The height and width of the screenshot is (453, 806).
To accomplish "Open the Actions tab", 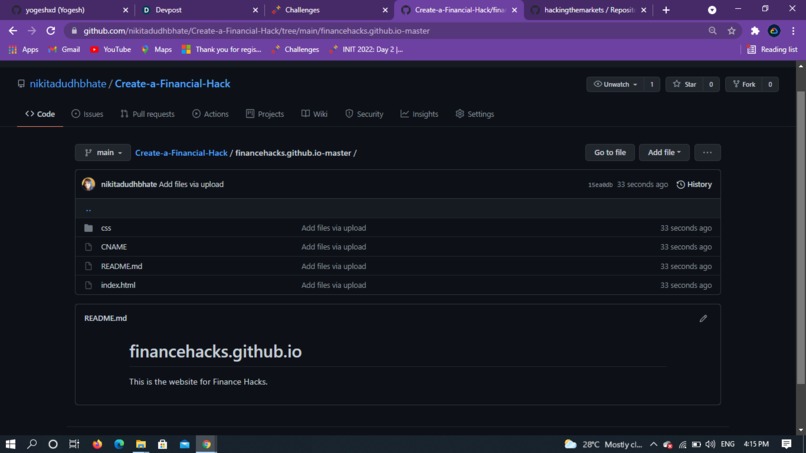I will tap(210, 114).
